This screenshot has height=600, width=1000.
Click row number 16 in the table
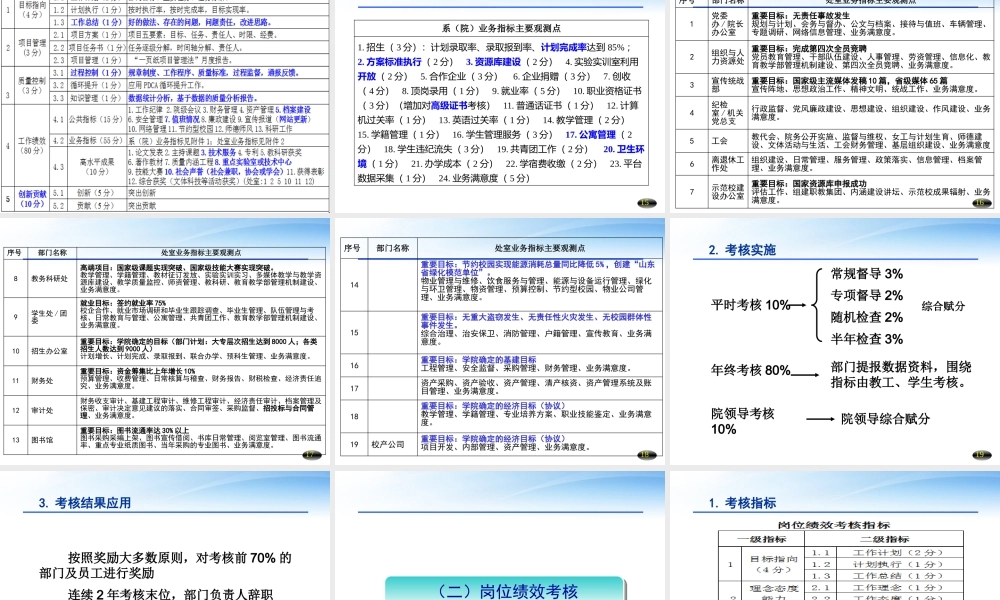point(354,365)
